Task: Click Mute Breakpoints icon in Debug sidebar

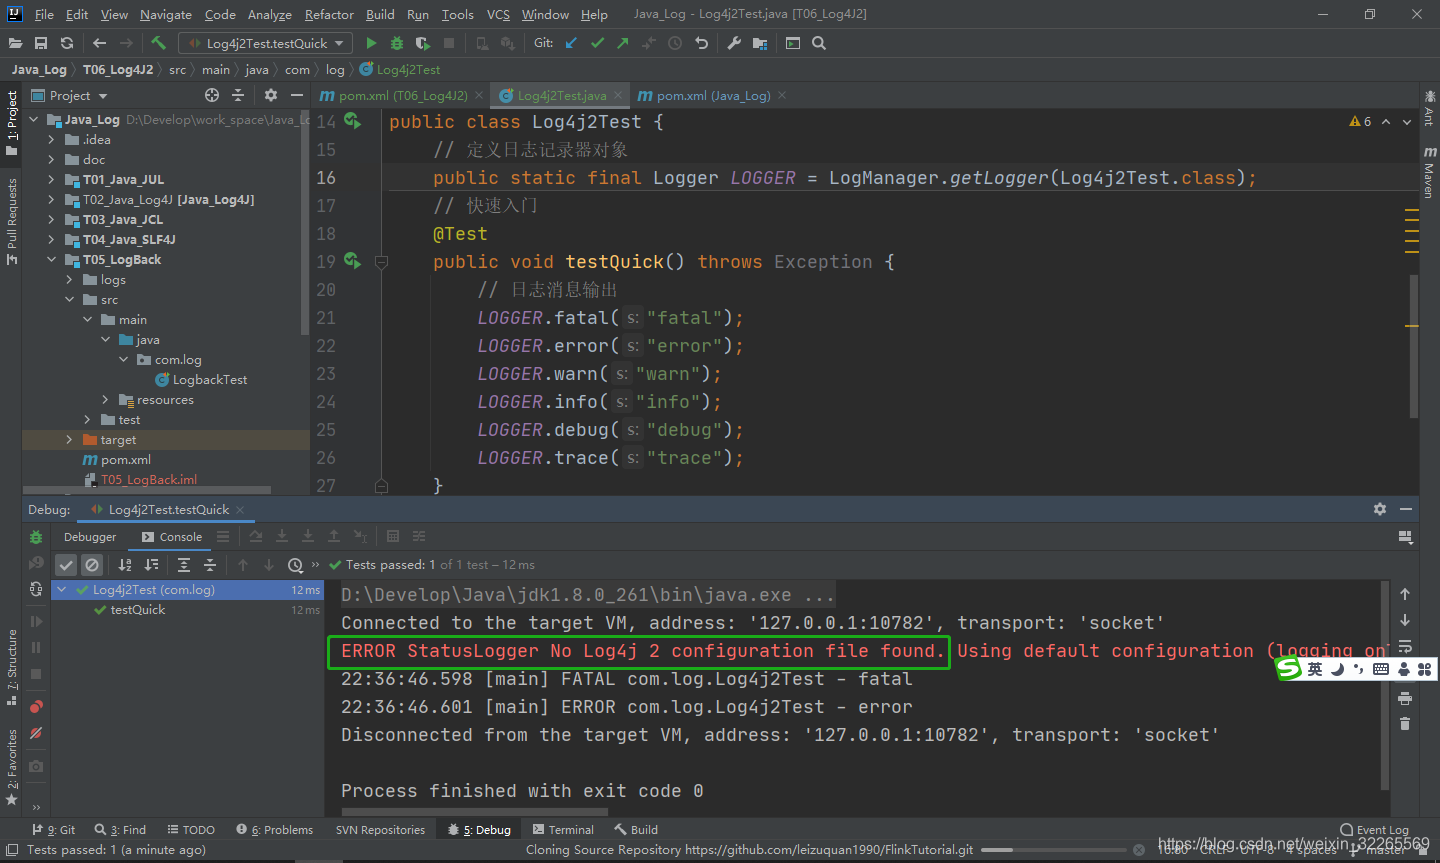Action: [x=36, y=733]
